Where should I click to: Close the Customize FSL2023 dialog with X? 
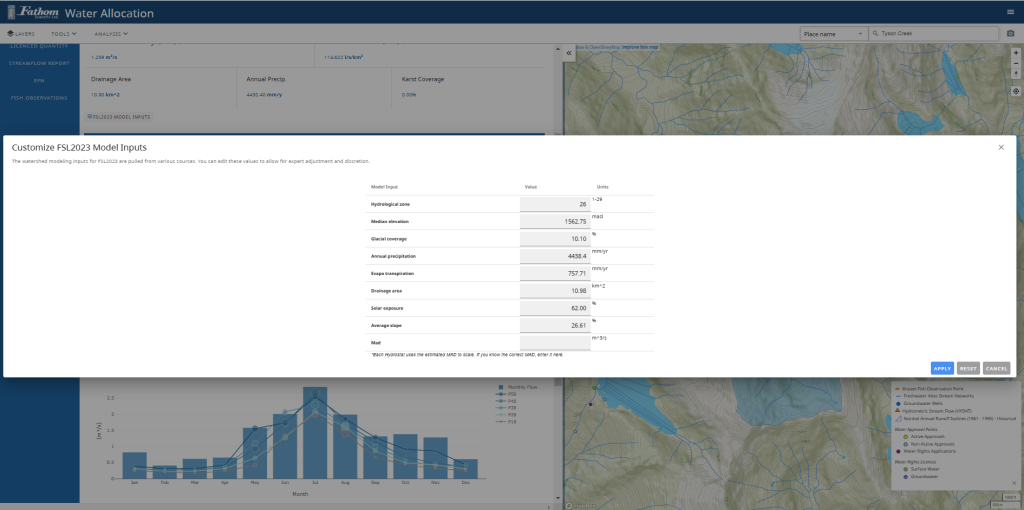tap(1001, 147)
